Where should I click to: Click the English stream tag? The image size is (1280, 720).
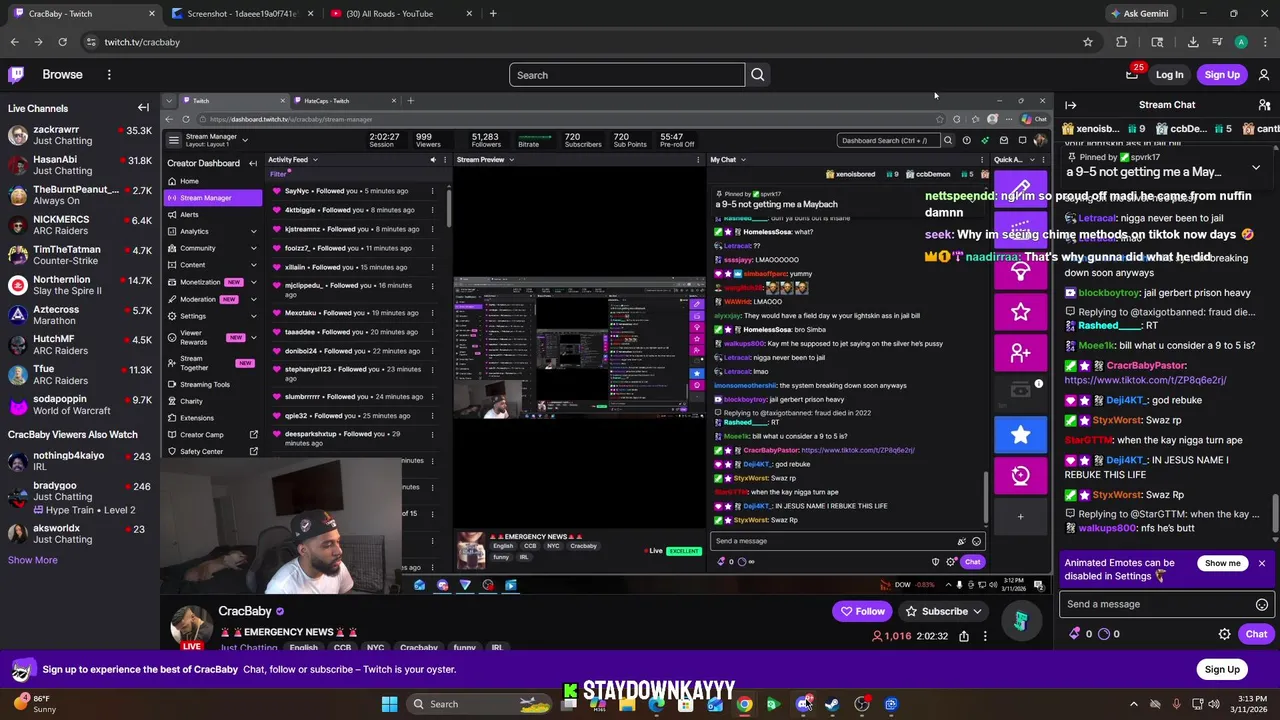coord(303,647)
